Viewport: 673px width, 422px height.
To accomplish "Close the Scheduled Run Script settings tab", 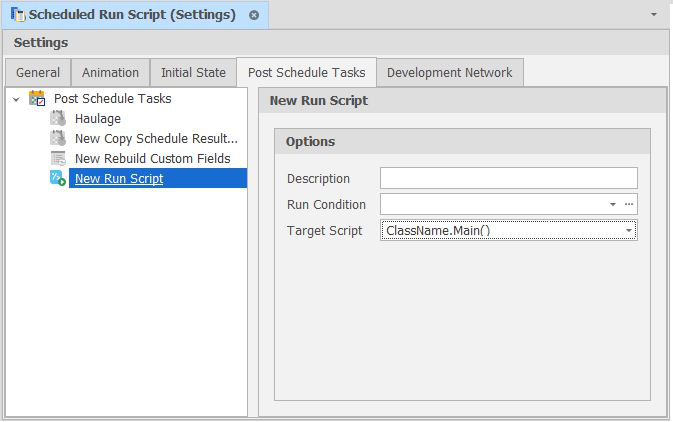I will 254,15.
